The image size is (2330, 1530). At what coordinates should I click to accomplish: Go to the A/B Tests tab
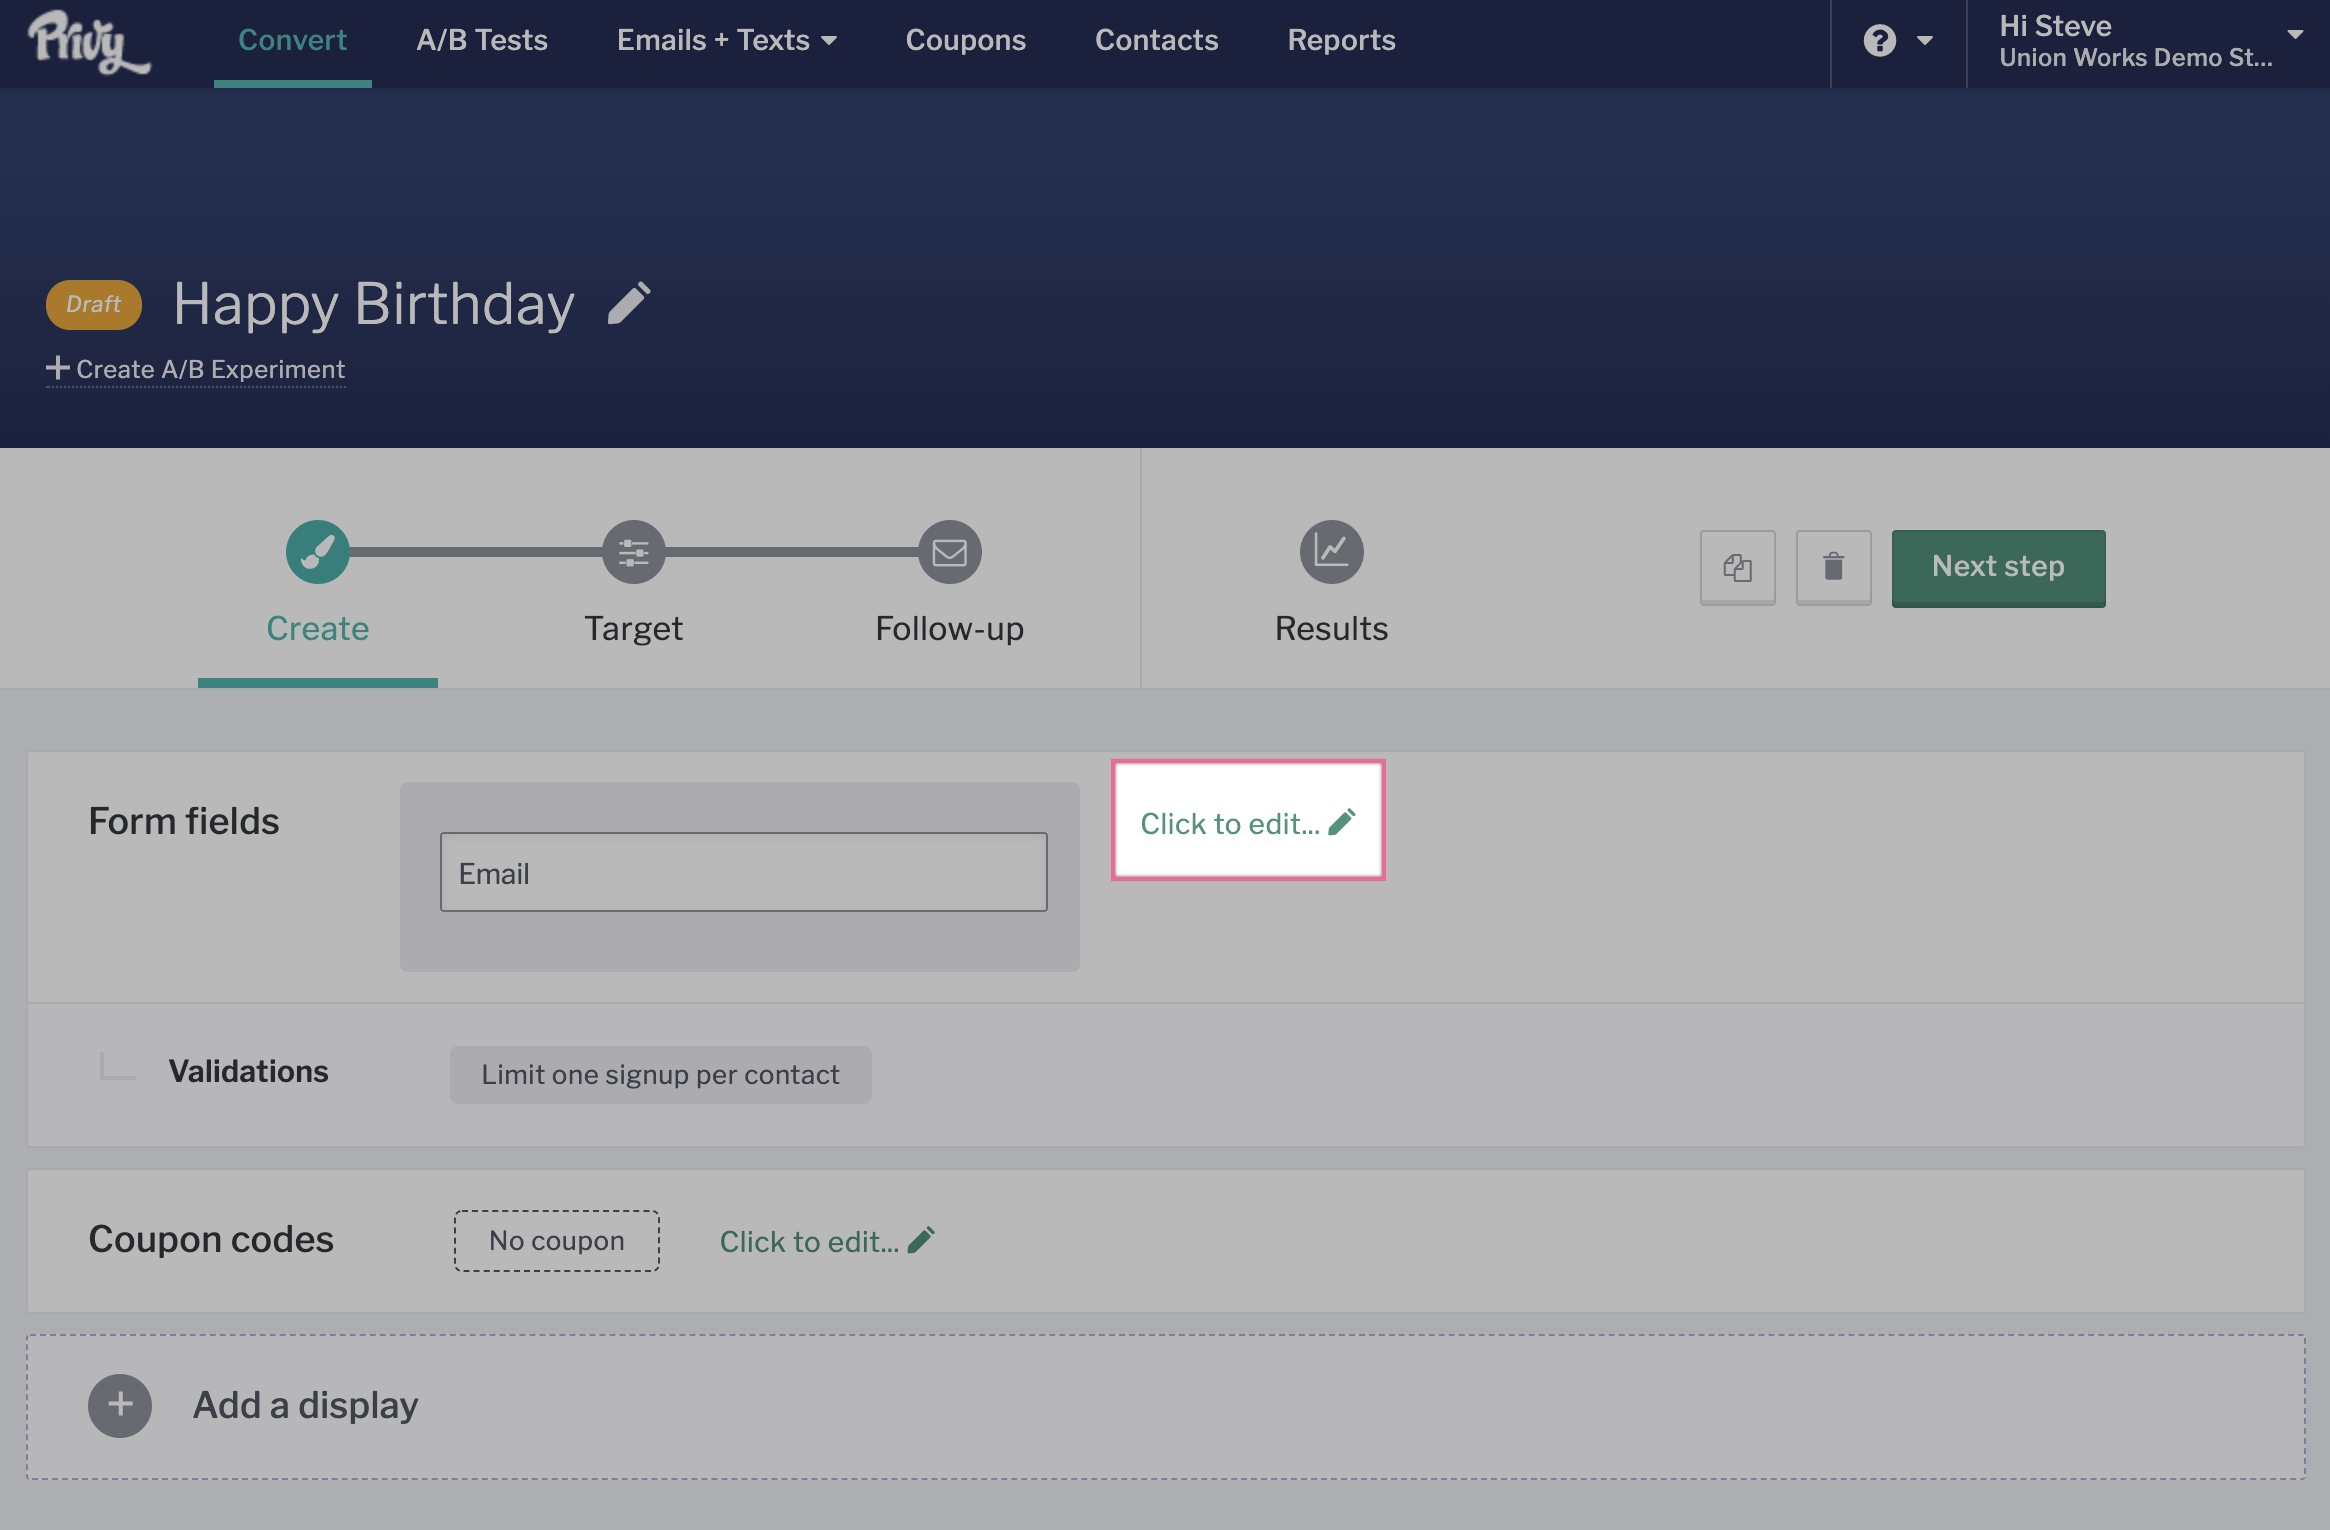click(482, 40)
